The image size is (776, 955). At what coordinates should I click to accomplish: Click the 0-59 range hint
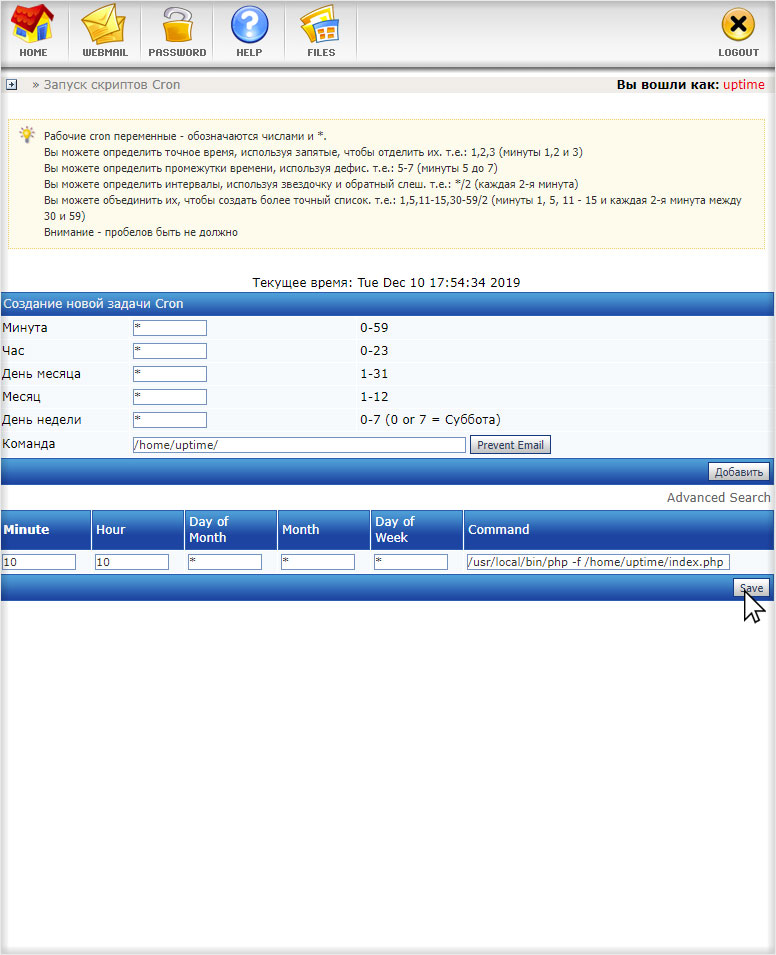pyautogui.click(x=374, y=328)
